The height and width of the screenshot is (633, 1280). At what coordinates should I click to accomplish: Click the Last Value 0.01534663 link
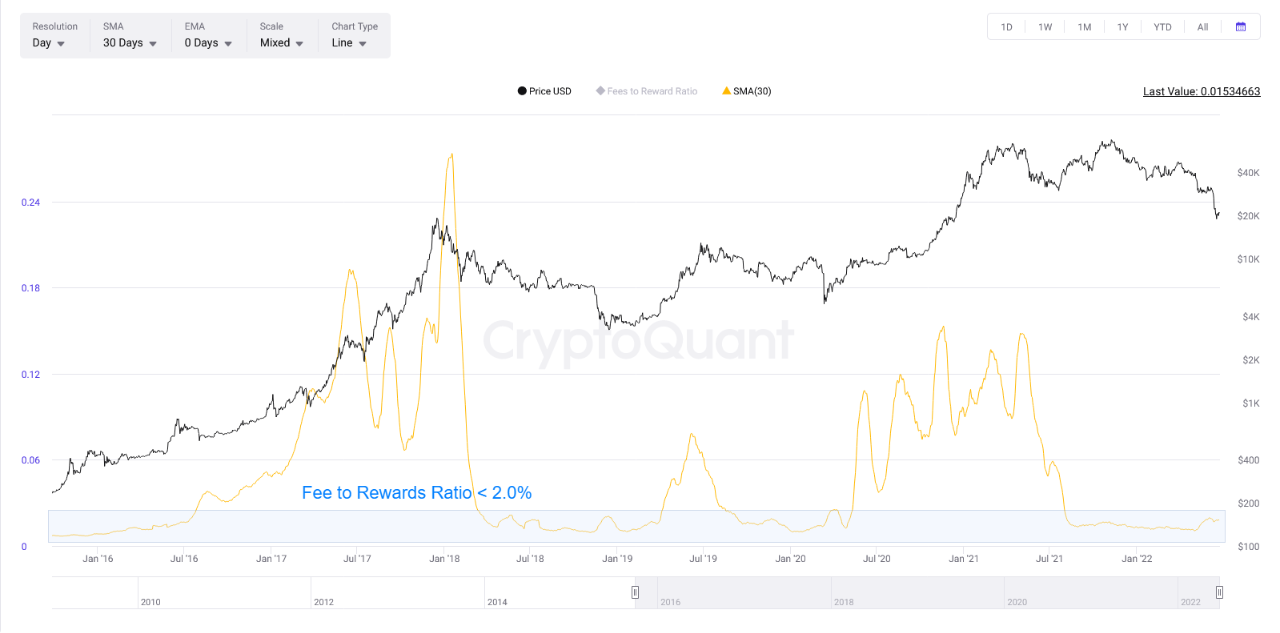pos(1202,91)
